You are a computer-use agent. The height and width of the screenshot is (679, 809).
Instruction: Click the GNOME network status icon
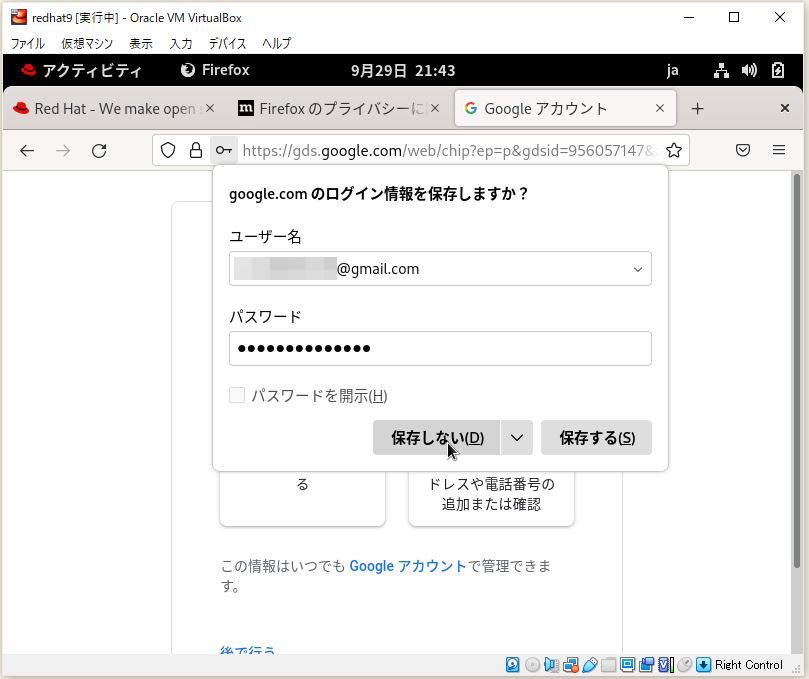pyautogui.click(x=721, y=70)
